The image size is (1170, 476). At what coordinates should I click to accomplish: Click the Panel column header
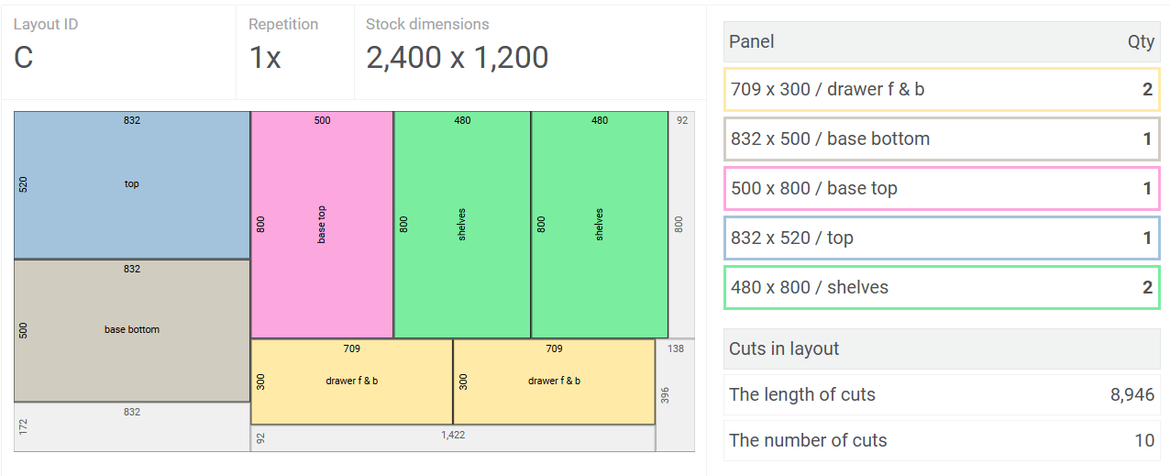coord(752,42)
